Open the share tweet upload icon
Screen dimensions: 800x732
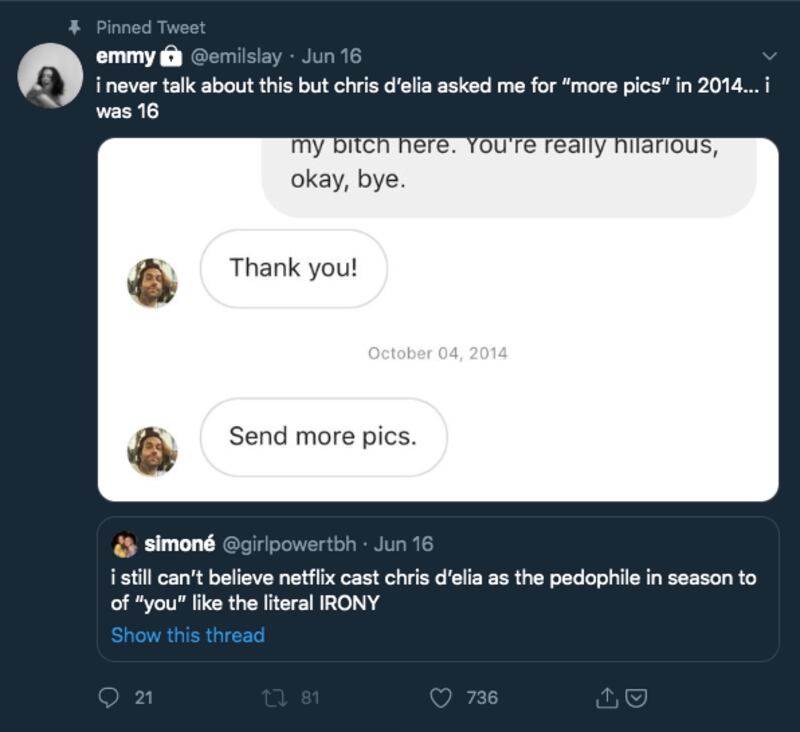pyautogui.click(x=606, y=698)
